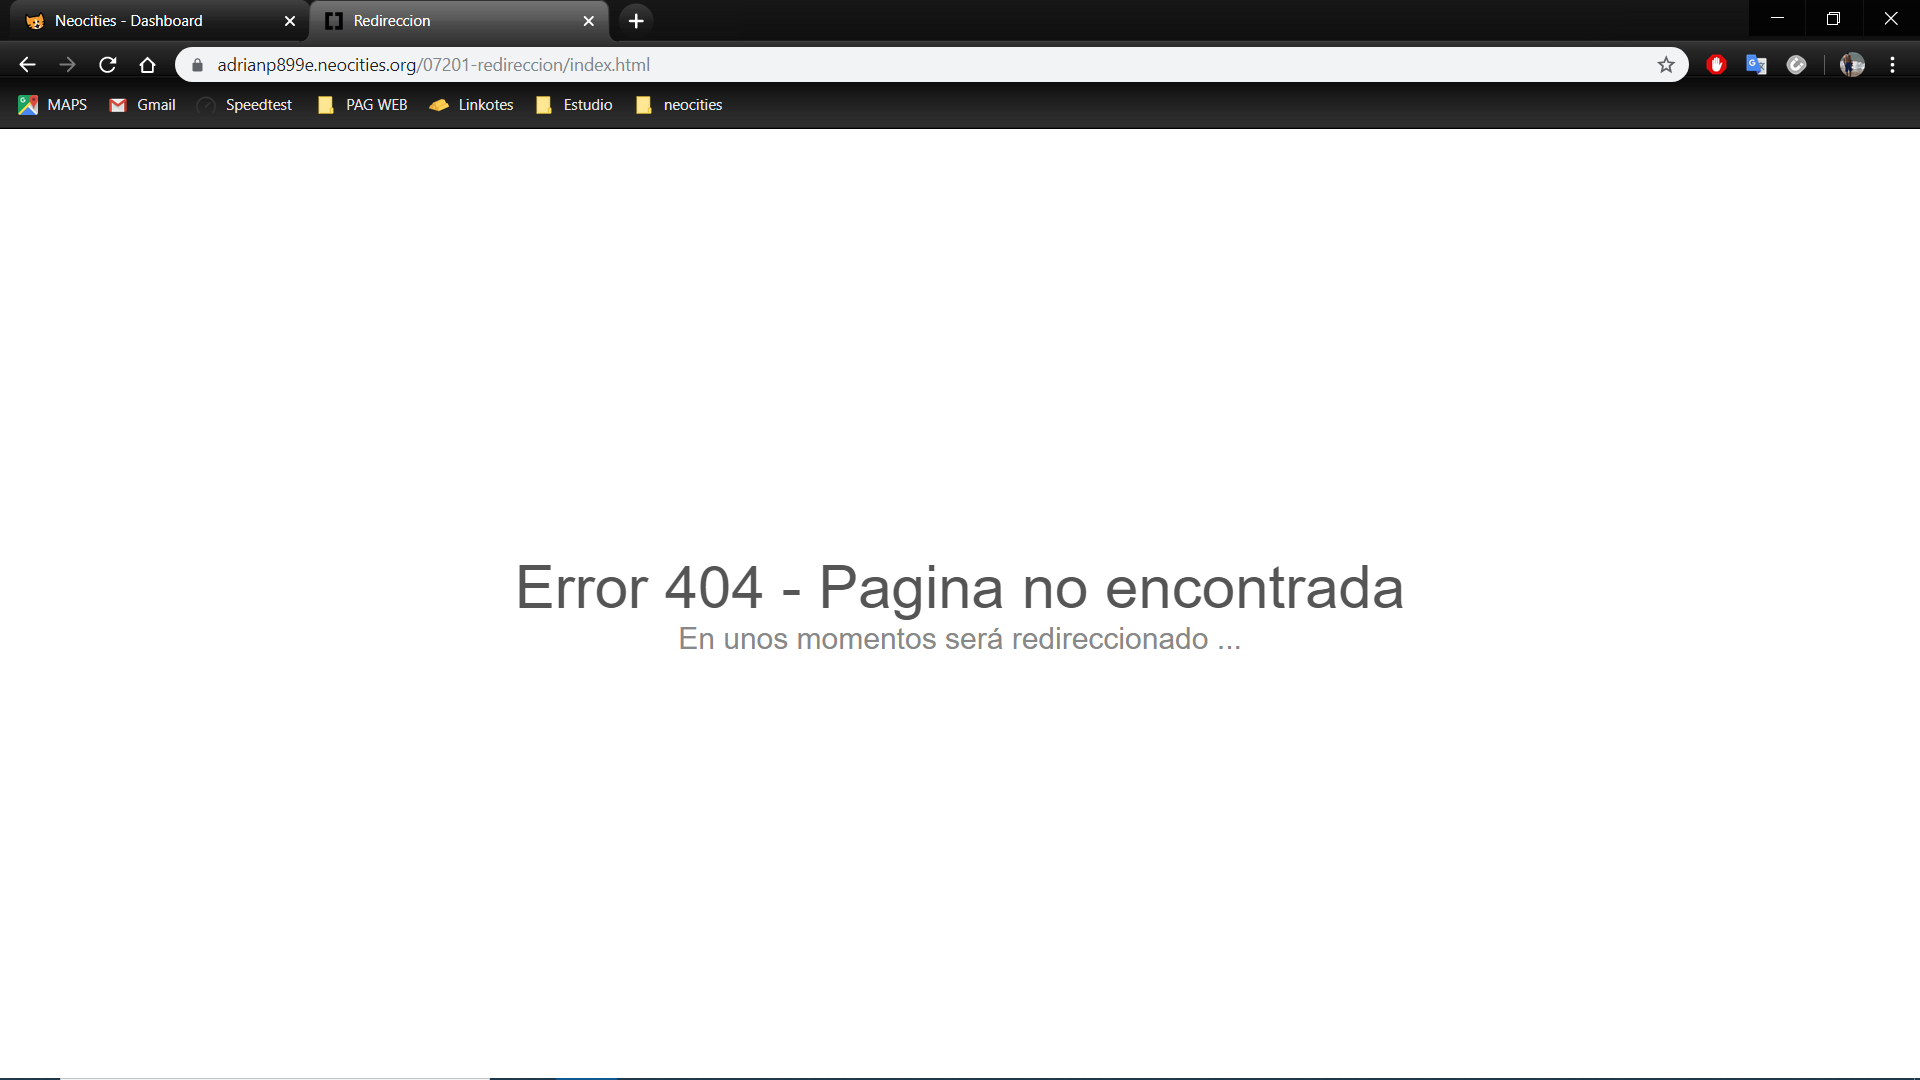Select the Redireccion tab

coord(460,21)
